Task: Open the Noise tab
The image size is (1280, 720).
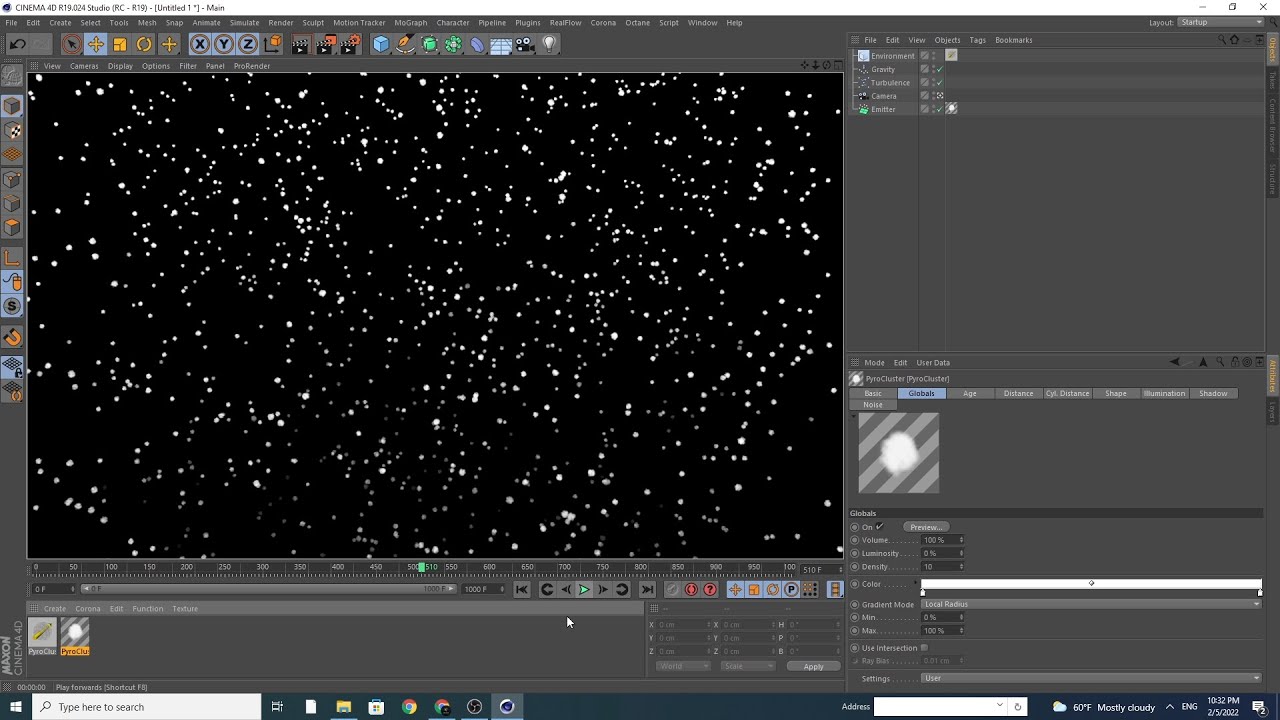Action: pyautogui.click(x=873, y=405)
